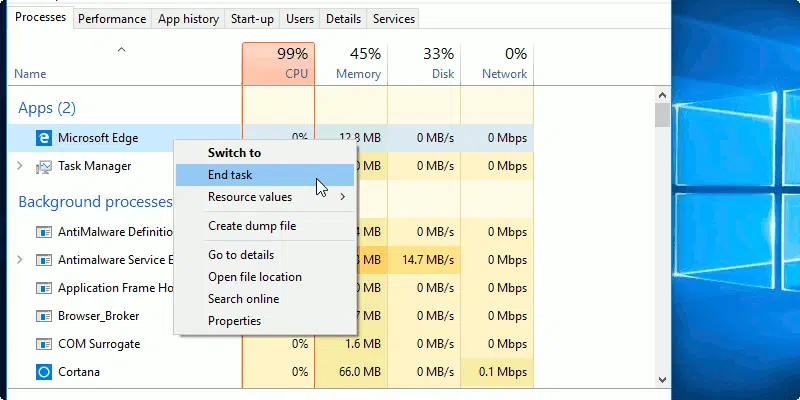
Task: Click the Application Frame Host icon
Action: click(43, 288)
